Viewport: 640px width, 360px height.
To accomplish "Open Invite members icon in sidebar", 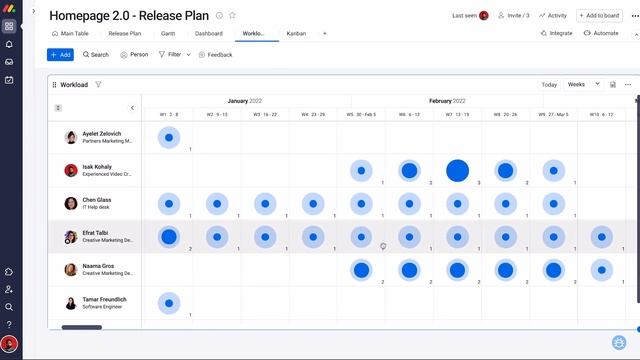I will tap(9, 289).
